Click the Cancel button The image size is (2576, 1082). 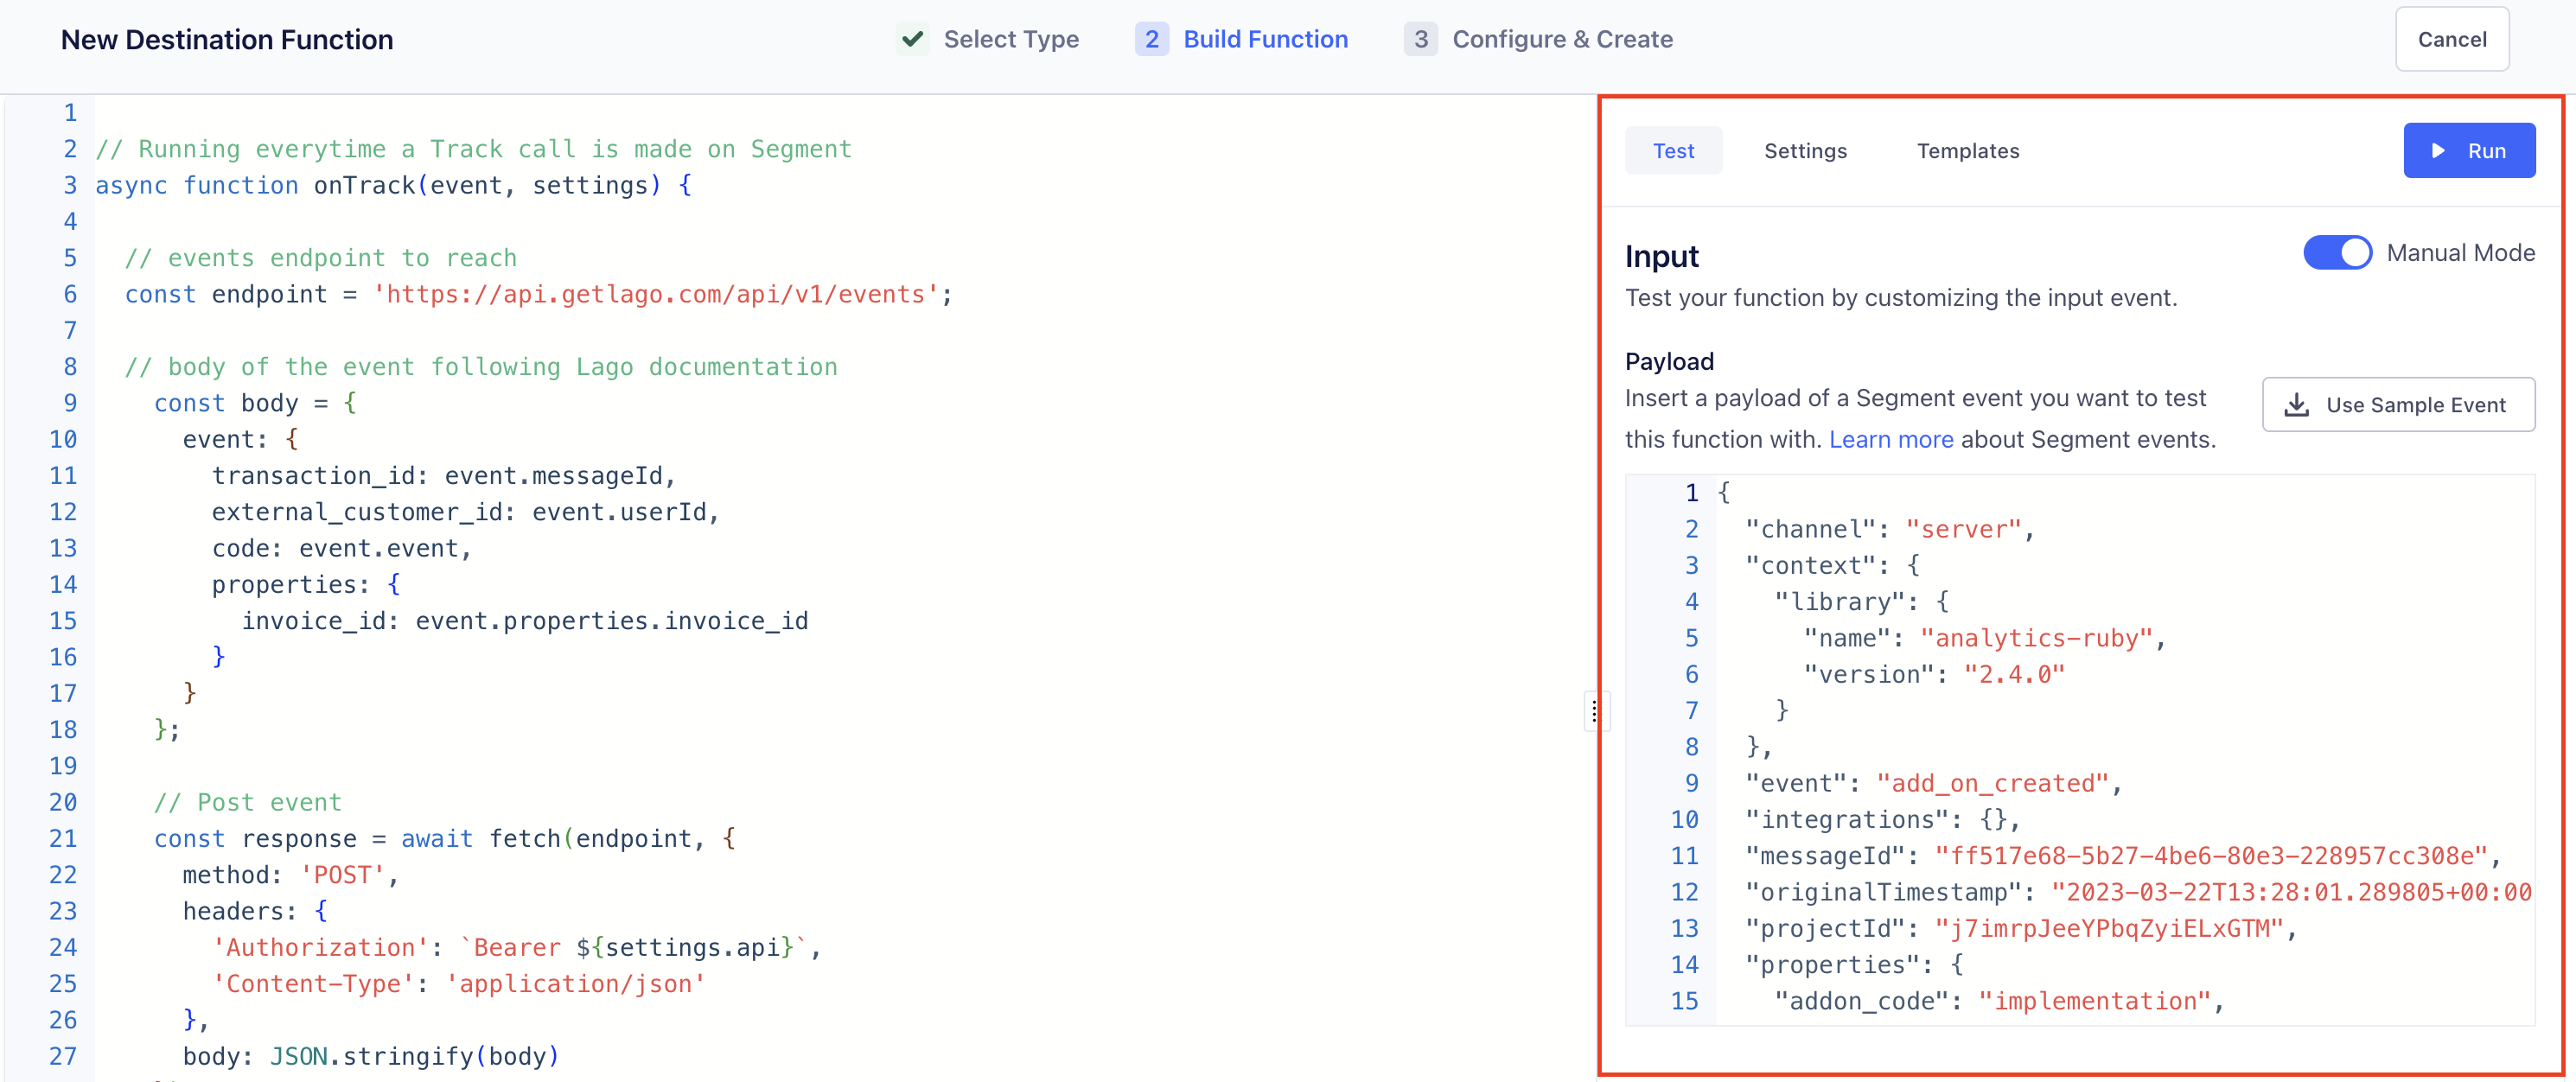tap(2451, 39)
